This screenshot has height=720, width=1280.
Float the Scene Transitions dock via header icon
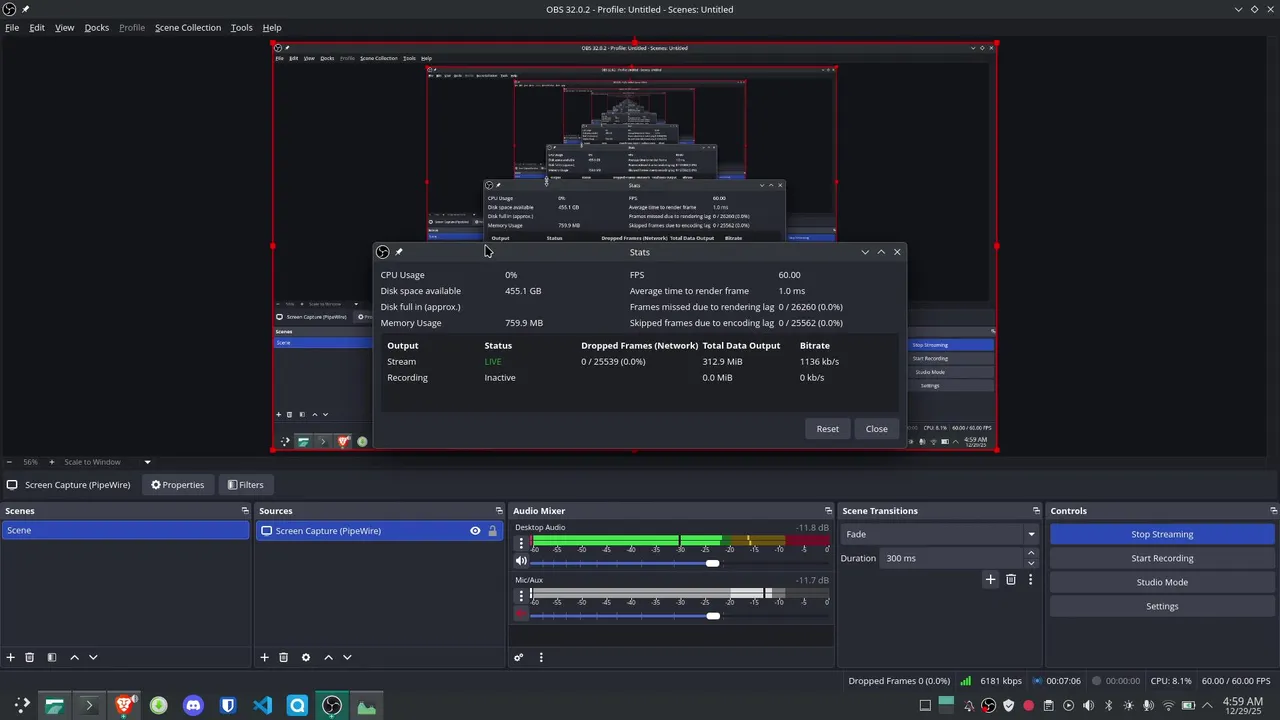tap(1036, 511)
